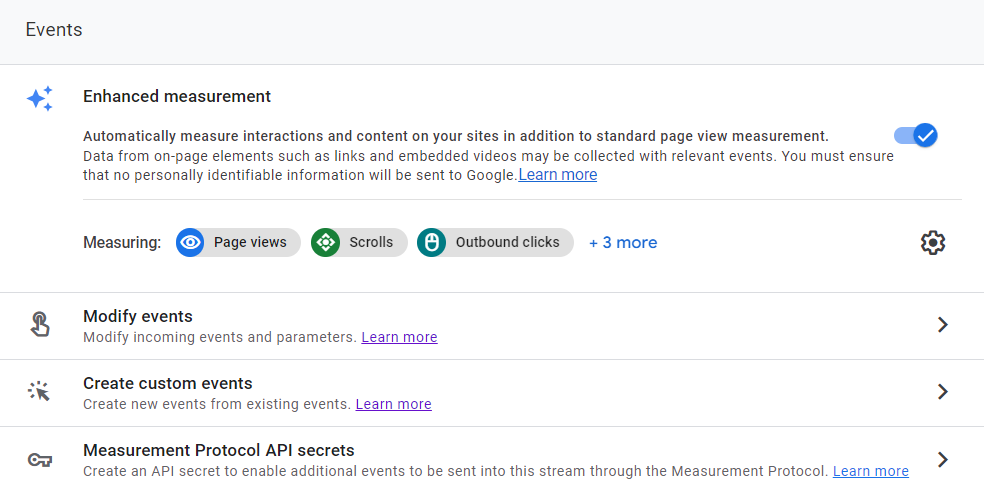Expand Create custom events chevron
The image size is (984, 489).
(x=942, y=392)
